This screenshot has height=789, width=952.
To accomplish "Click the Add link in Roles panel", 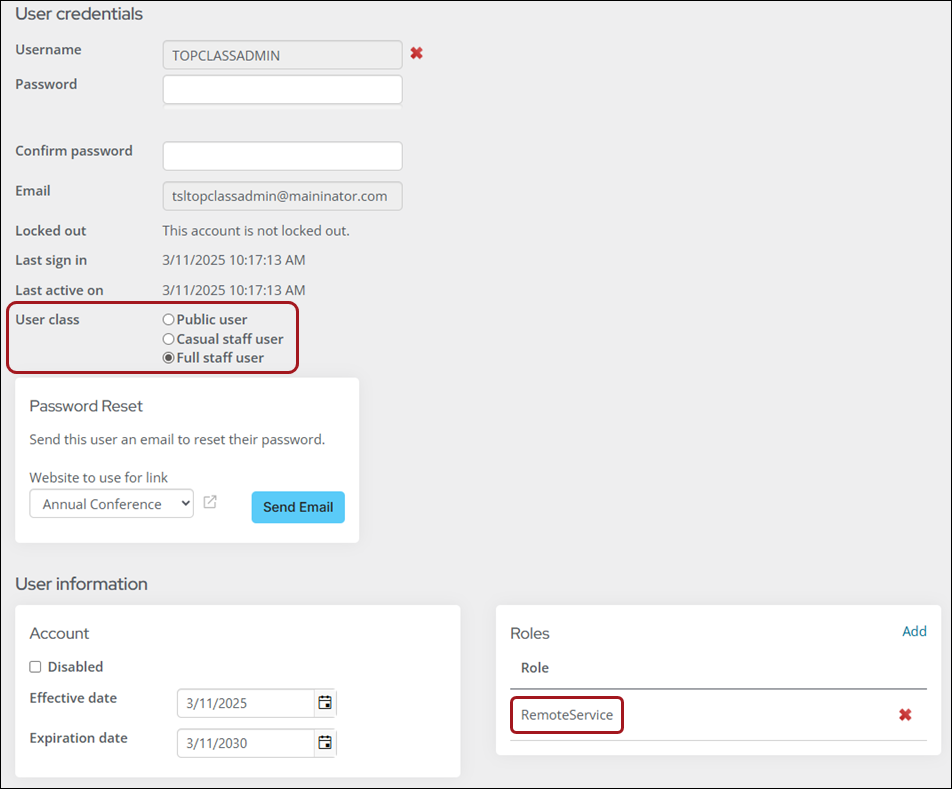I will tap(914, 631).
